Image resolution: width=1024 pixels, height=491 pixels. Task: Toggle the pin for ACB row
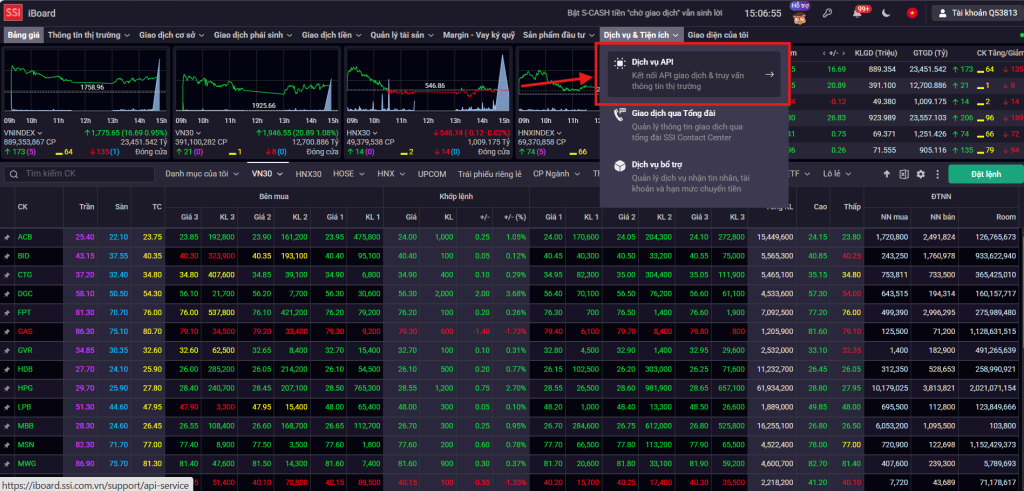click(x=6, y=237)
